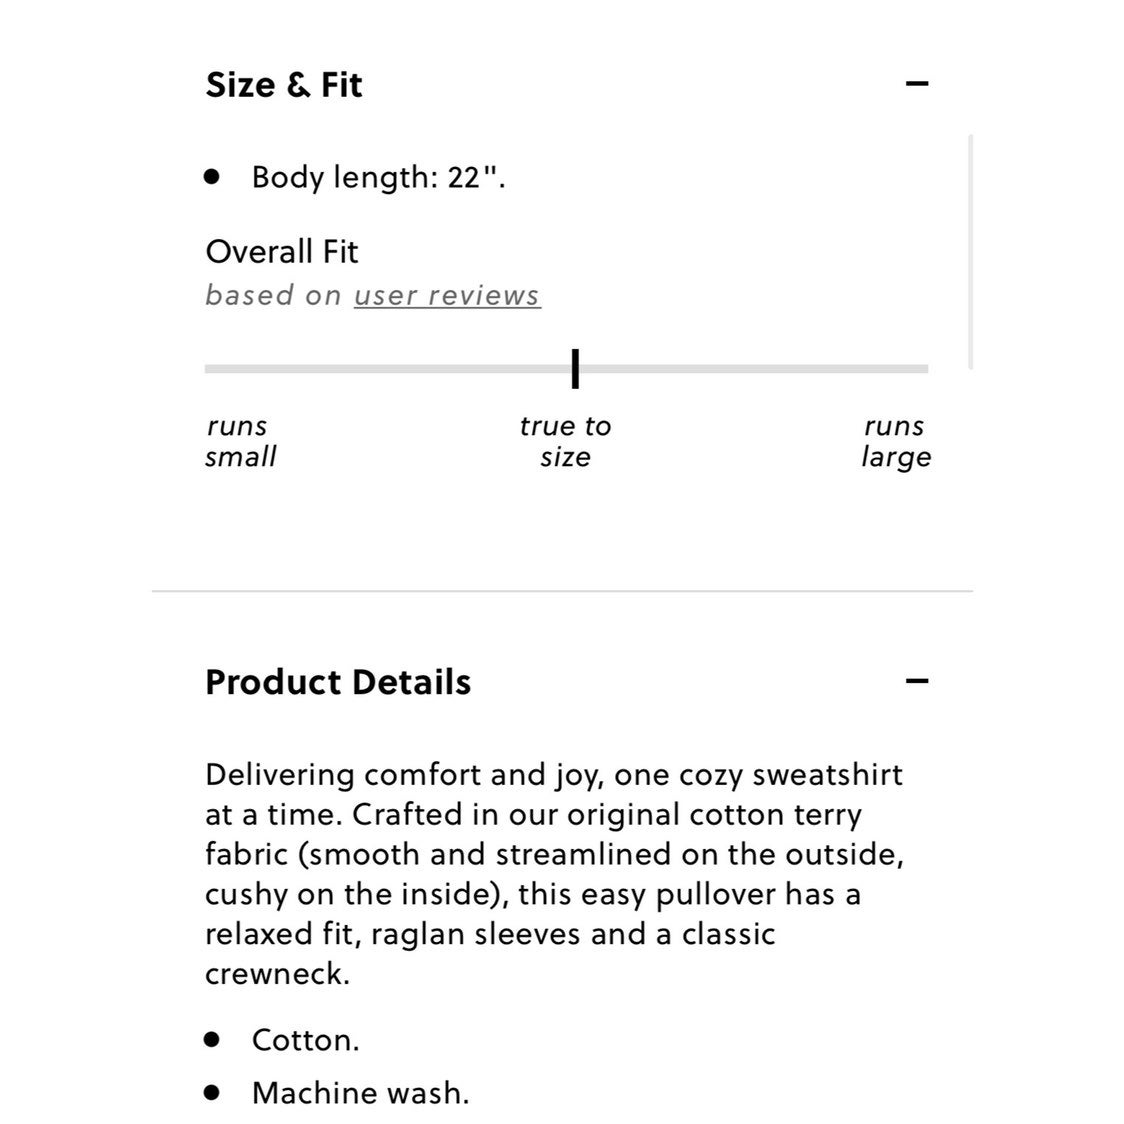The width and height of the screenshot is (1124, 1124).
Task: Click the Overall Fit label
Action: (282, 252)
